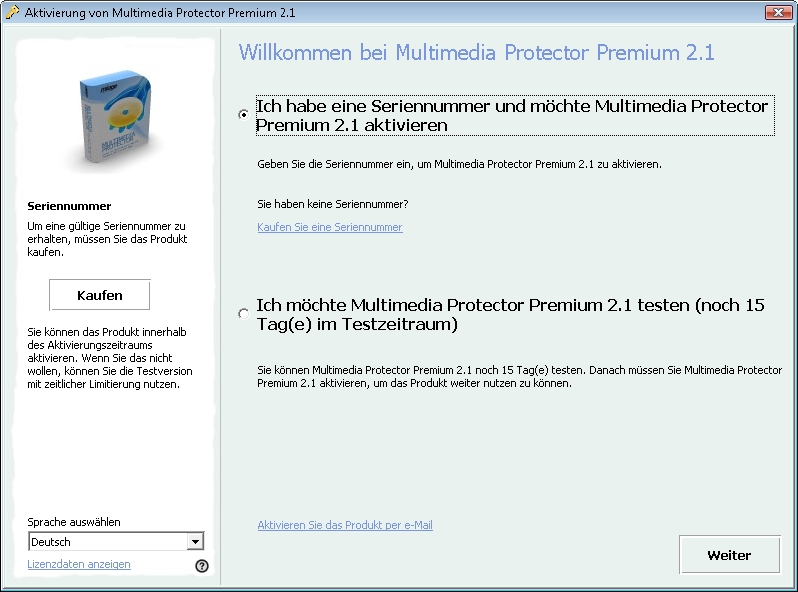Click the window title 'Aktivierung von Multimedia Protector Premium 2.1'
798x592 pixels.
tap(160, 13)
